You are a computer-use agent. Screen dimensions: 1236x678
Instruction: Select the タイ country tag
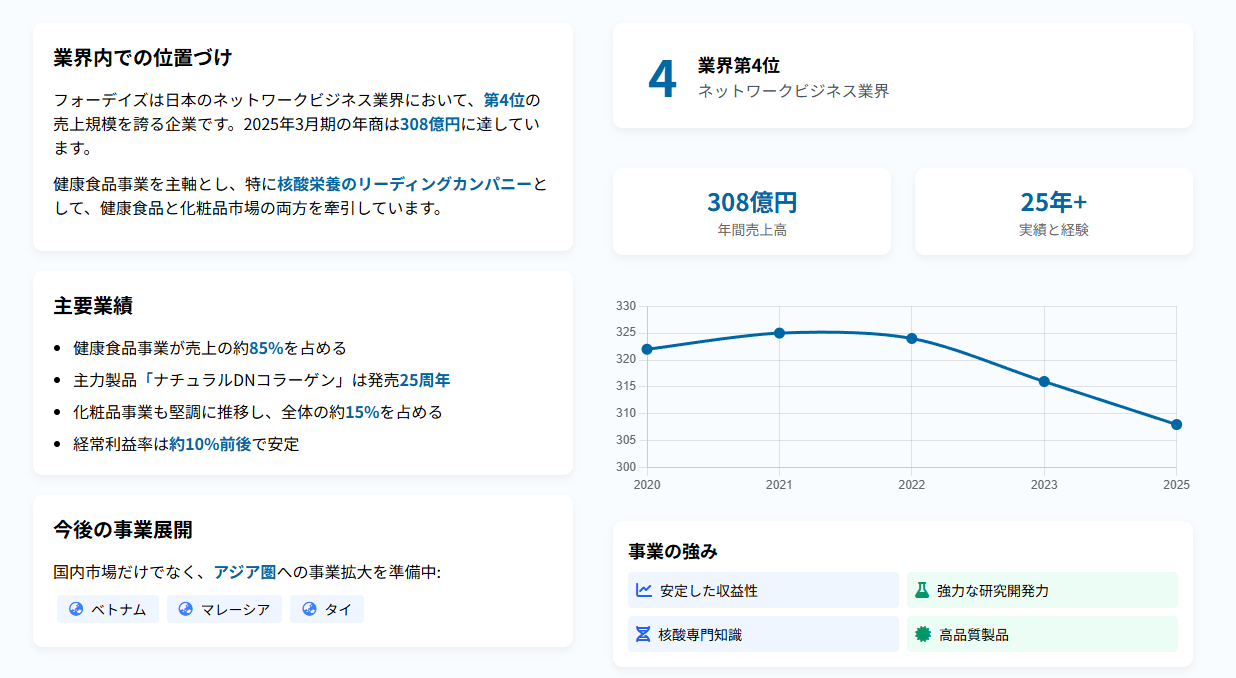[x=327, y=609]
